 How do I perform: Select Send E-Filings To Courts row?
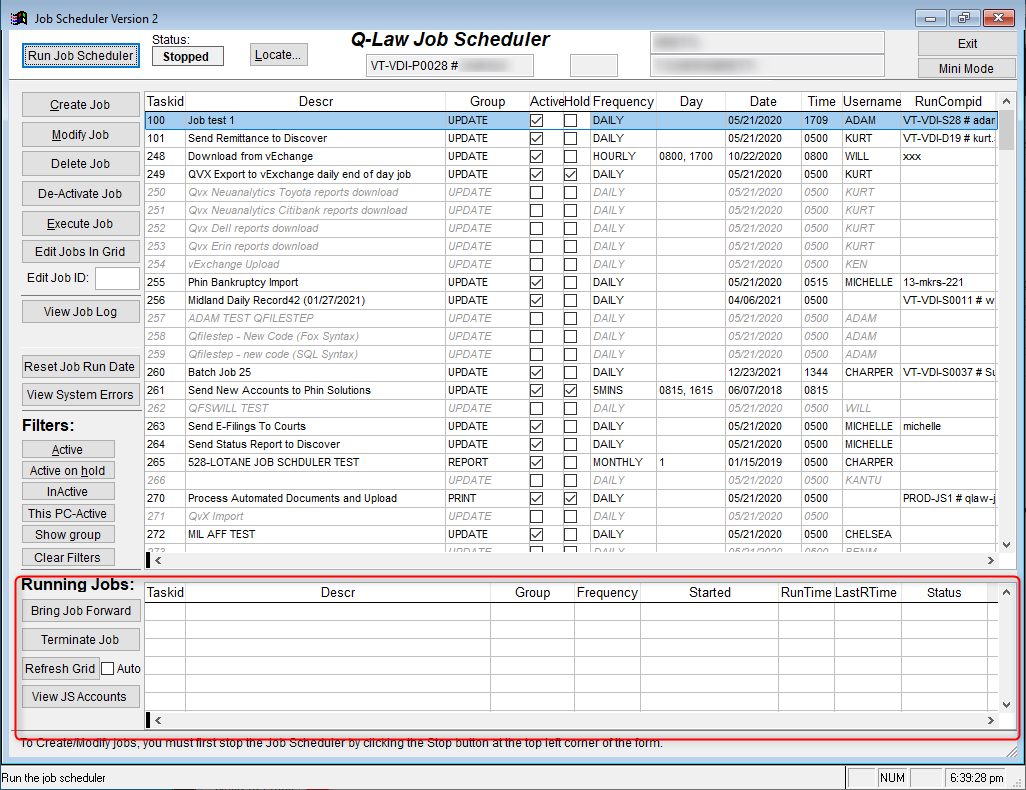coord(570,426)
